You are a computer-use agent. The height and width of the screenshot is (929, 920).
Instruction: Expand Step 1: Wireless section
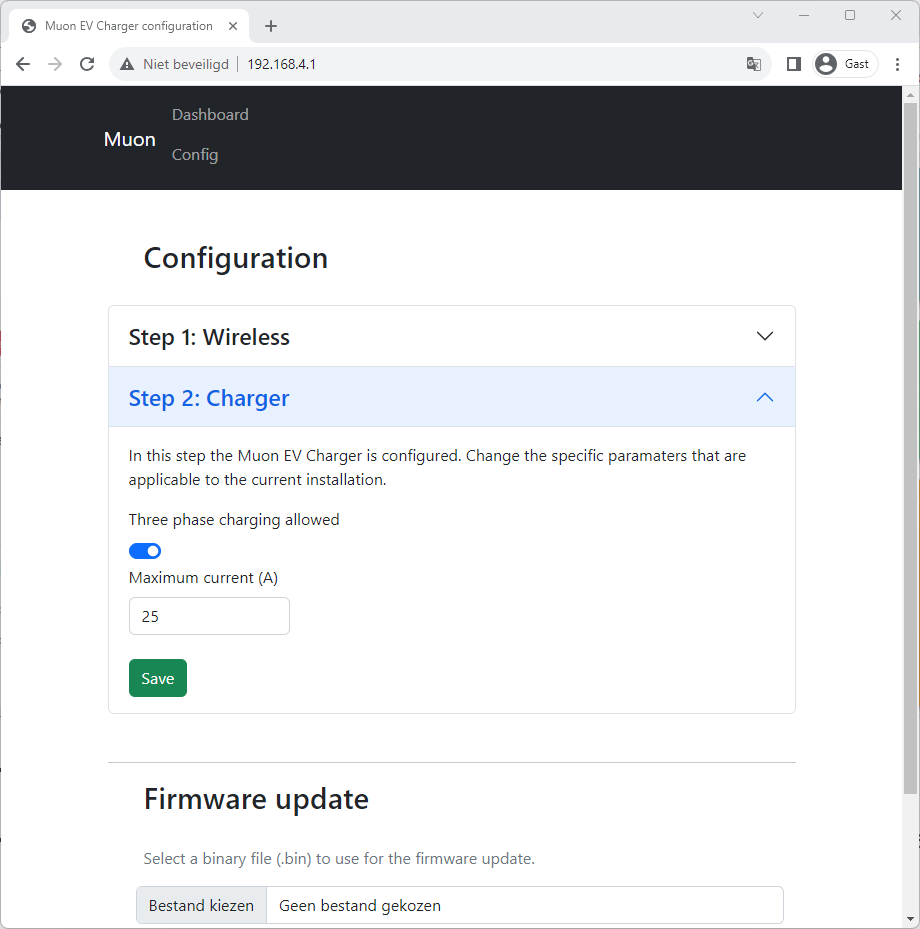coord(452,337)
